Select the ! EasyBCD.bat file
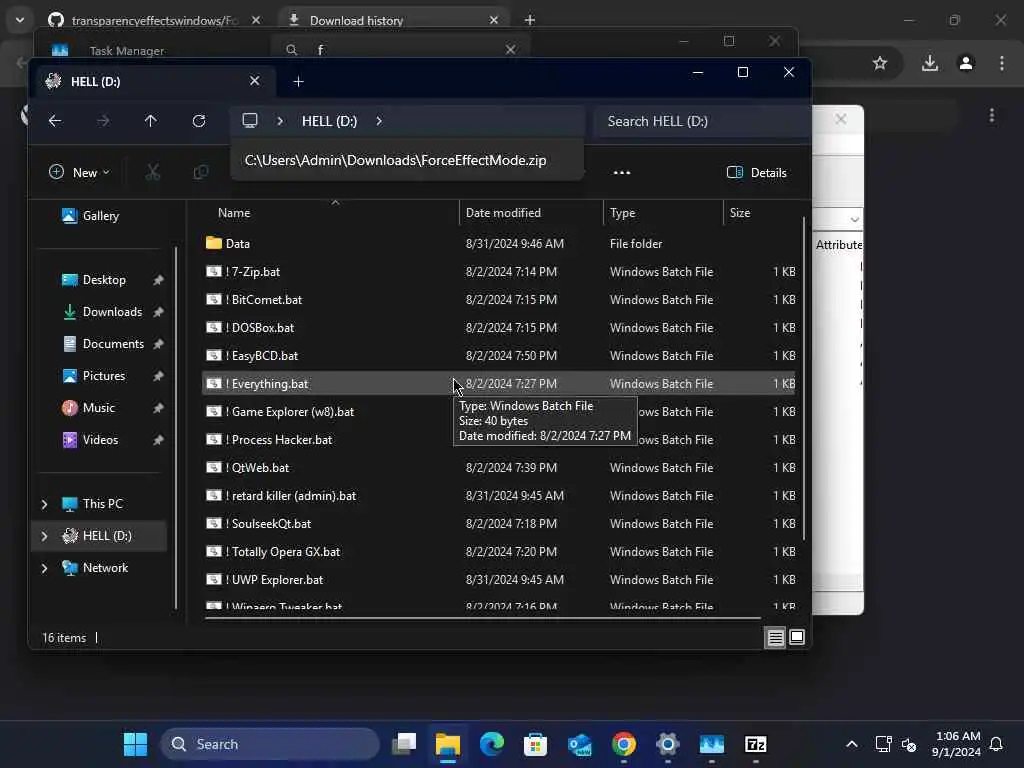The image size is (1024, 768). (x=498, y=356)
